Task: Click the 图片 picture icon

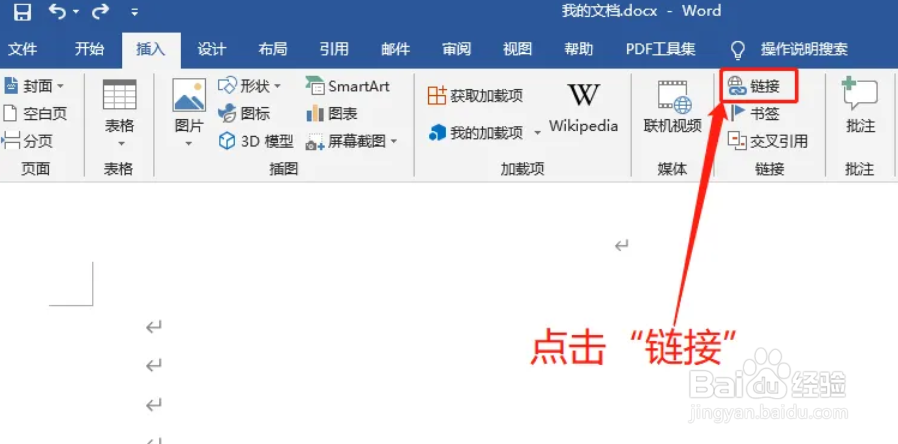Action: (x=189, y=95)
